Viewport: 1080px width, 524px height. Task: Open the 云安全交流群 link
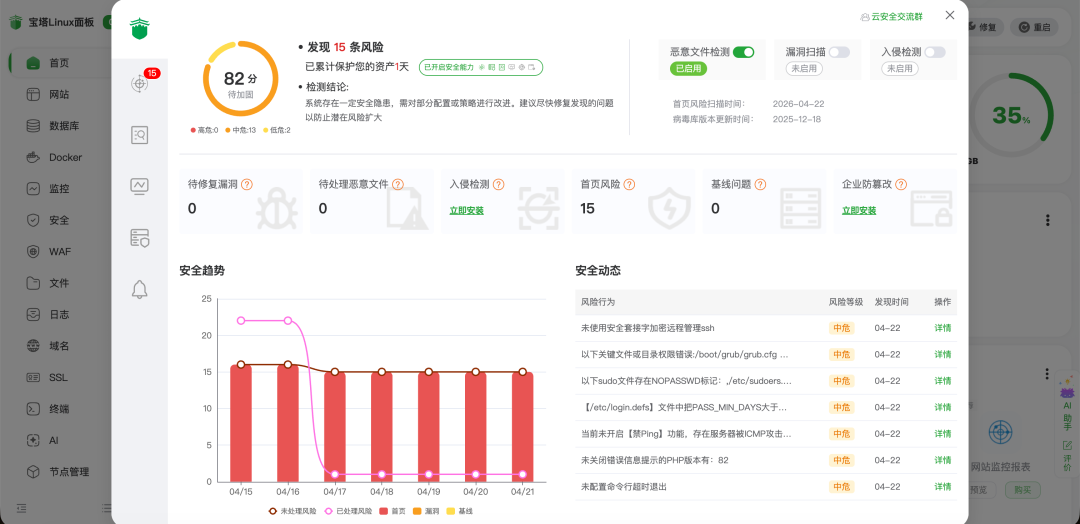point(891,17)
